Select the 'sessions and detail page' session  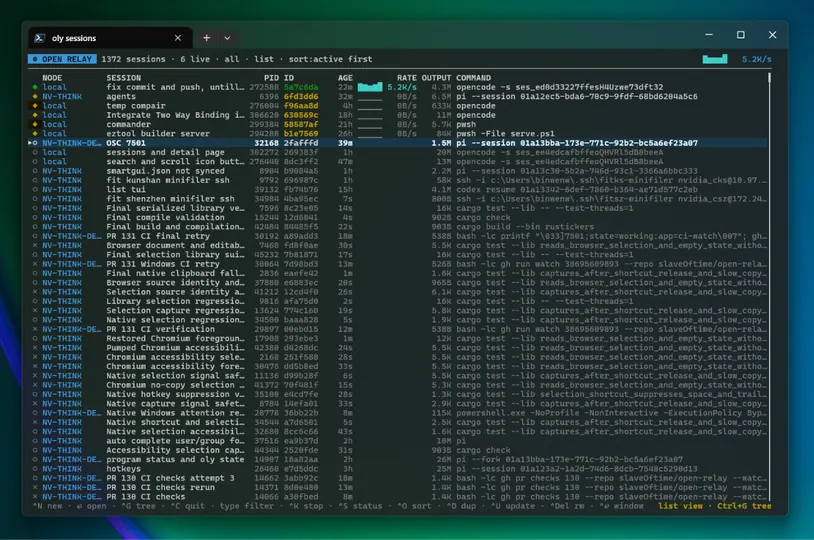coord(398,152)
